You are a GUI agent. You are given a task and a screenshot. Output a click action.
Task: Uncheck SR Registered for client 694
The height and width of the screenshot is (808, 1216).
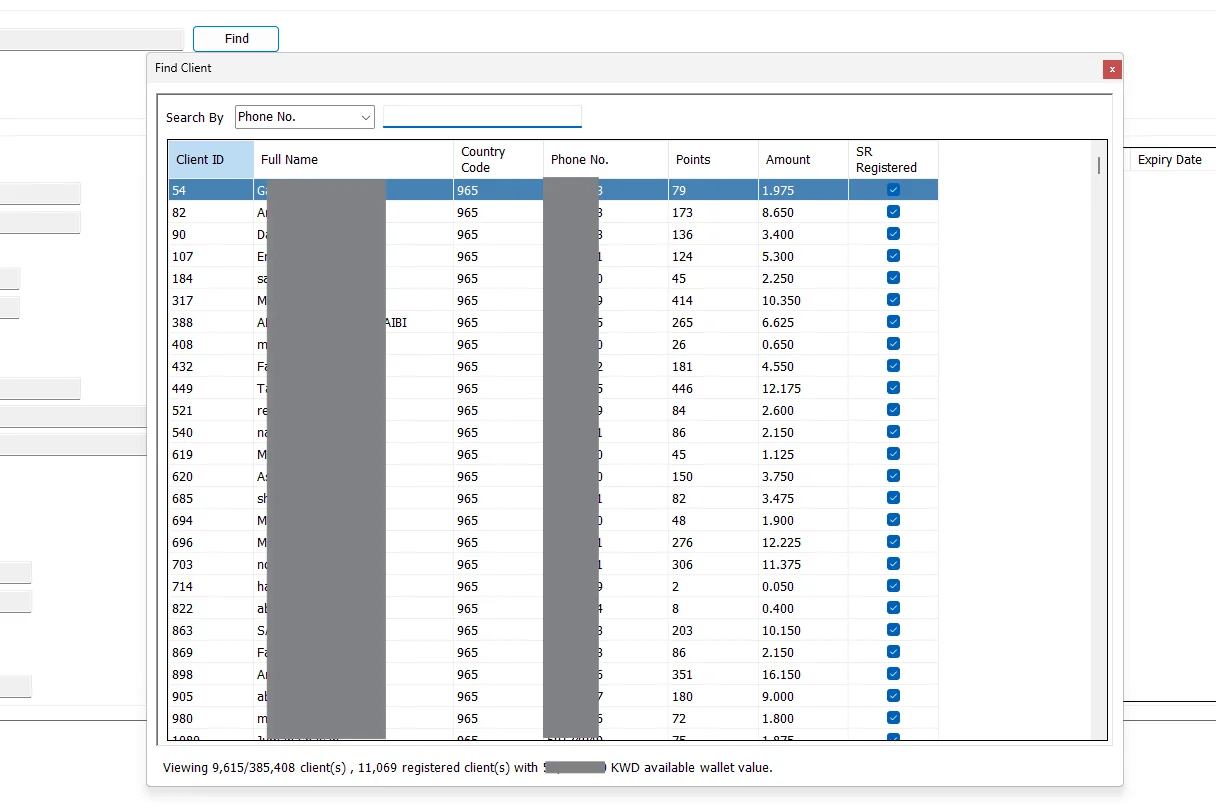point(893,520)
